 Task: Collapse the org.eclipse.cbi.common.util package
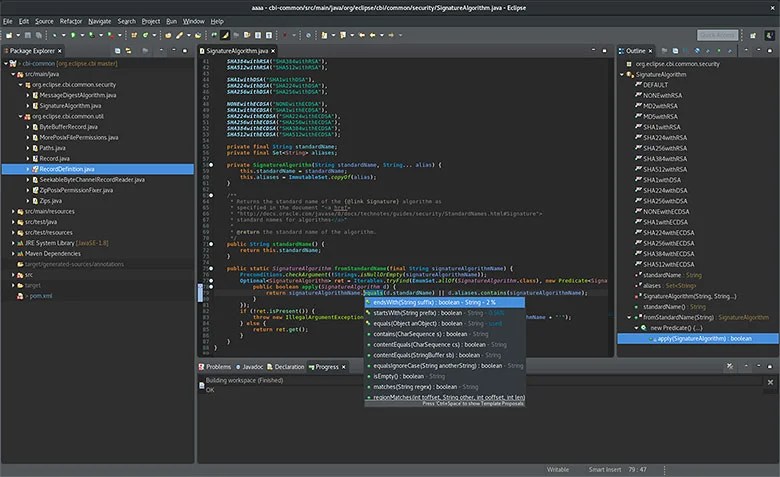[x=22, y=116]
